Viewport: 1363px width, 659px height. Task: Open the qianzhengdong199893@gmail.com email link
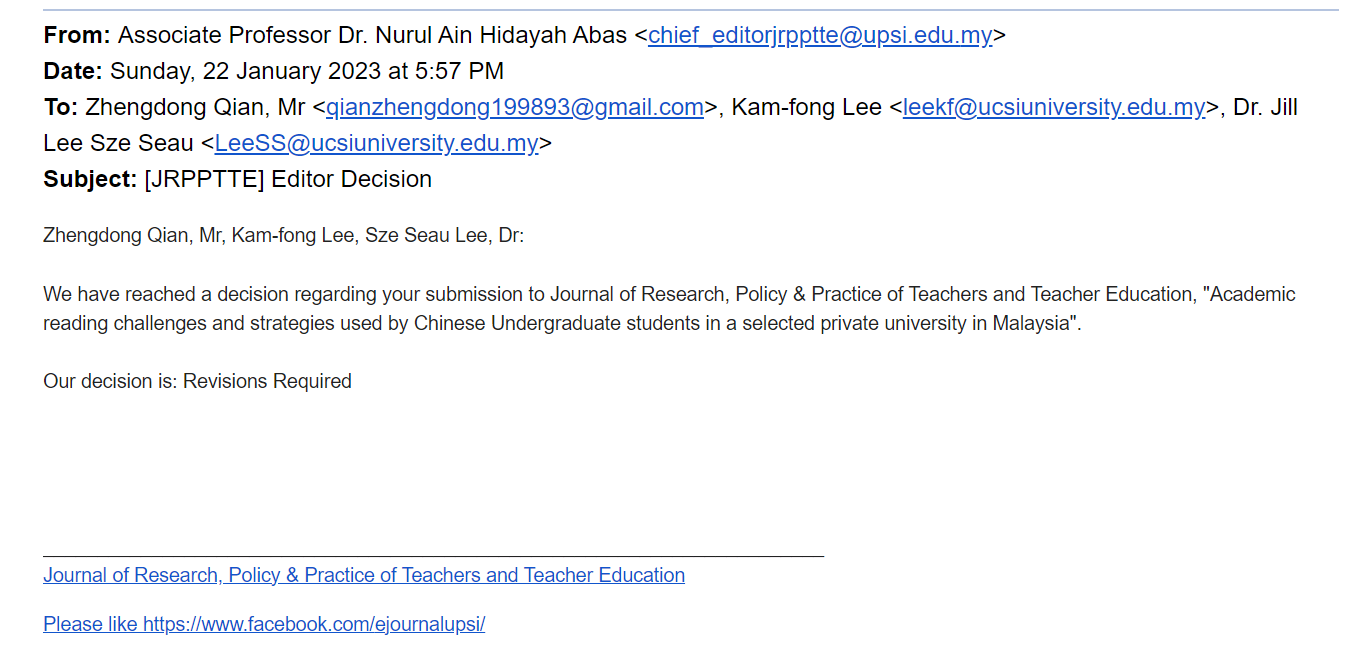tap(515, 107)
